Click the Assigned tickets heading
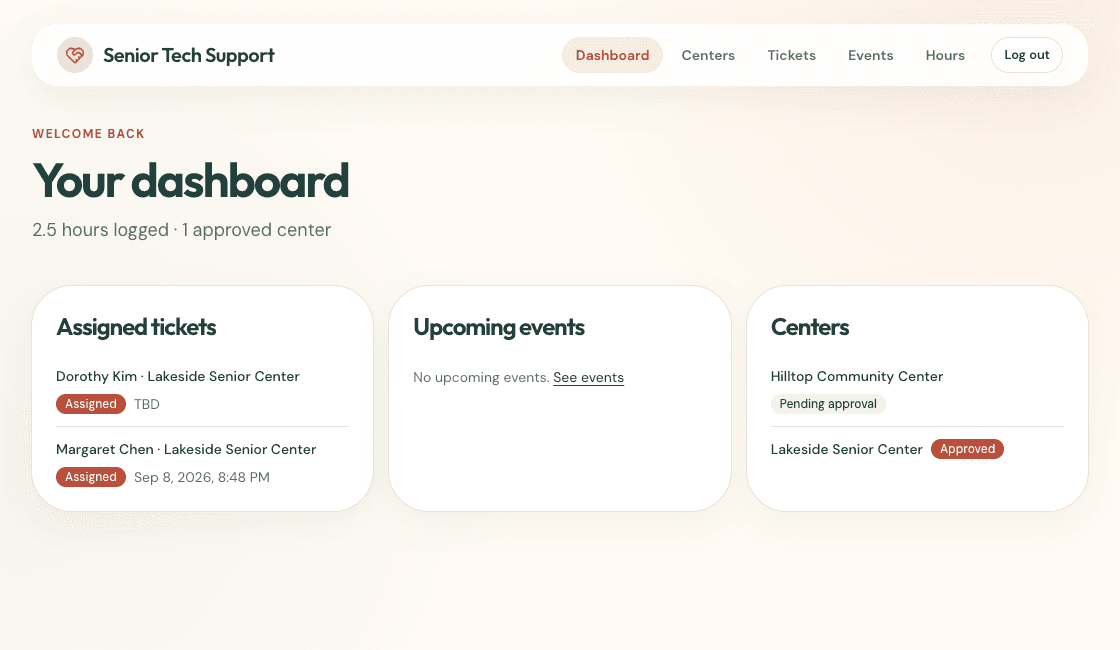This screenshot has width=1120, height=650. click(x=136, y=327)
